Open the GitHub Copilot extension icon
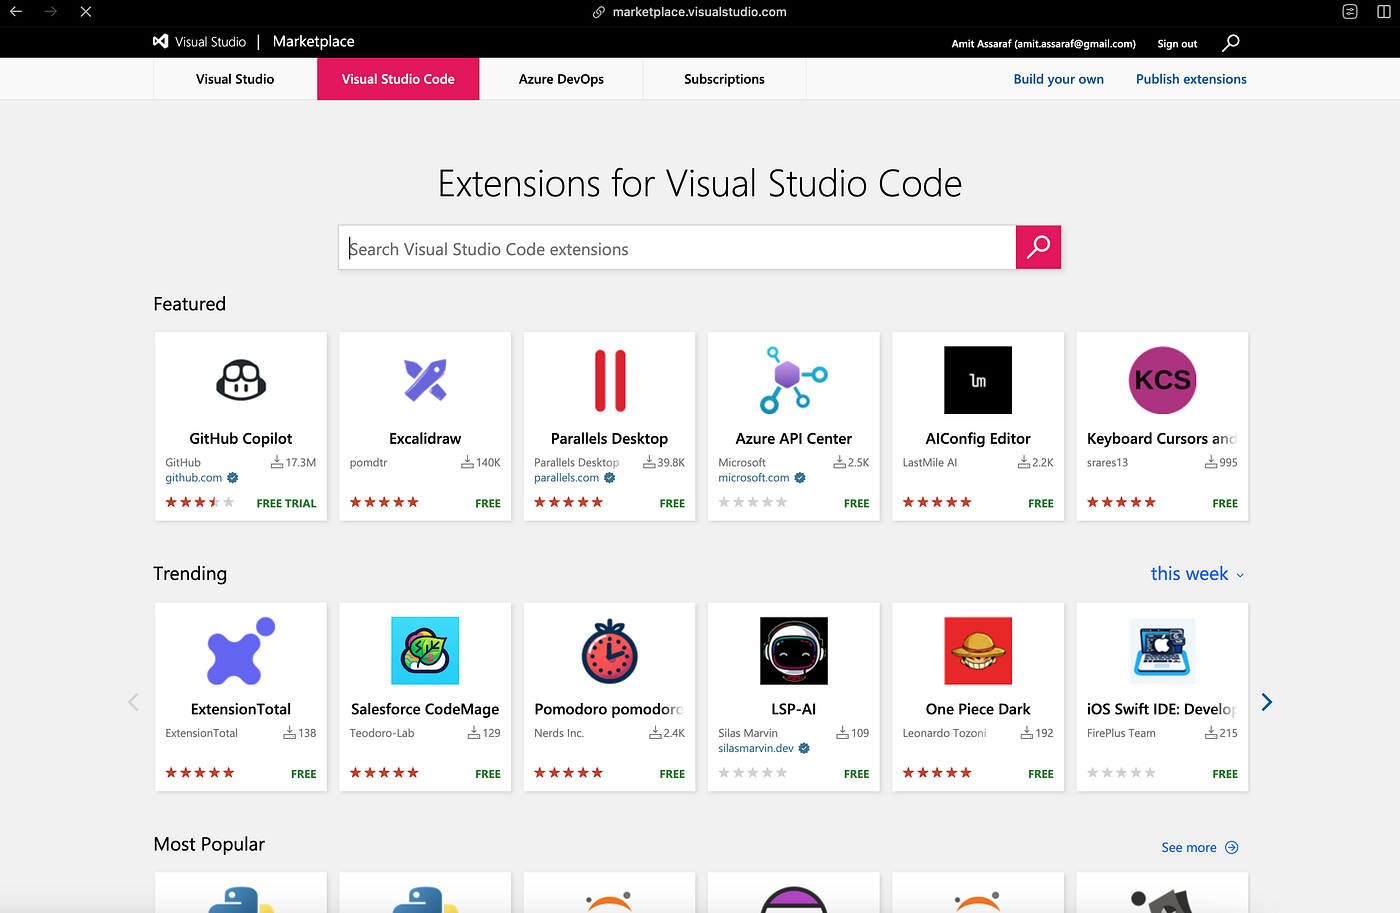 click(x=241, y=380)
